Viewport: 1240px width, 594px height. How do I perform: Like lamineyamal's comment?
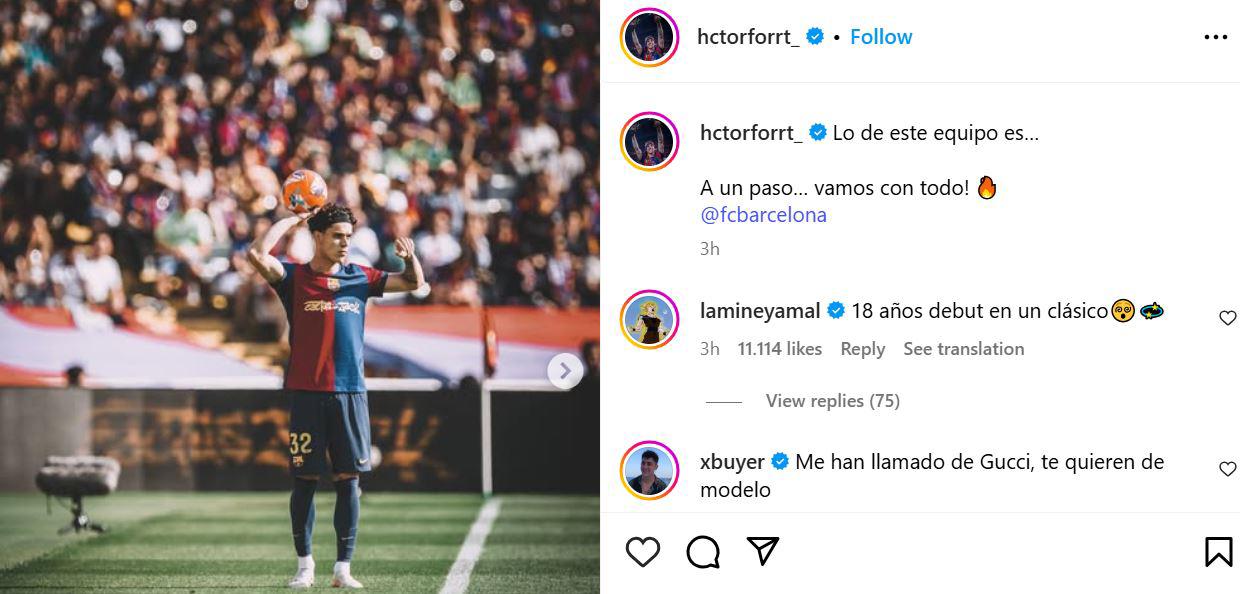(x=1227, y=318)
